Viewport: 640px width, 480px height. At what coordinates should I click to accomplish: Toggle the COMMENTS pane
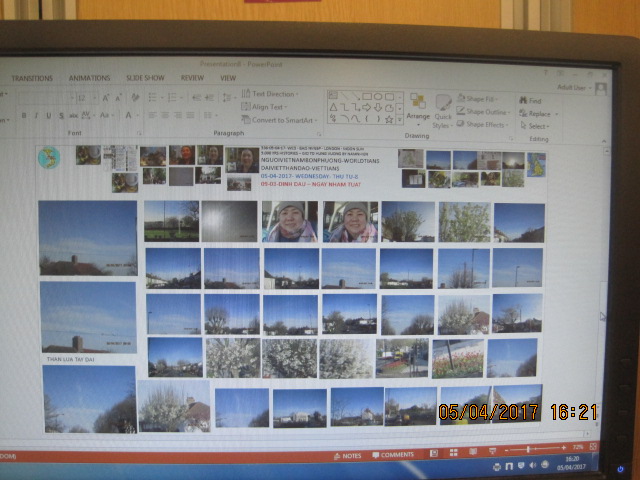point(393,455)
